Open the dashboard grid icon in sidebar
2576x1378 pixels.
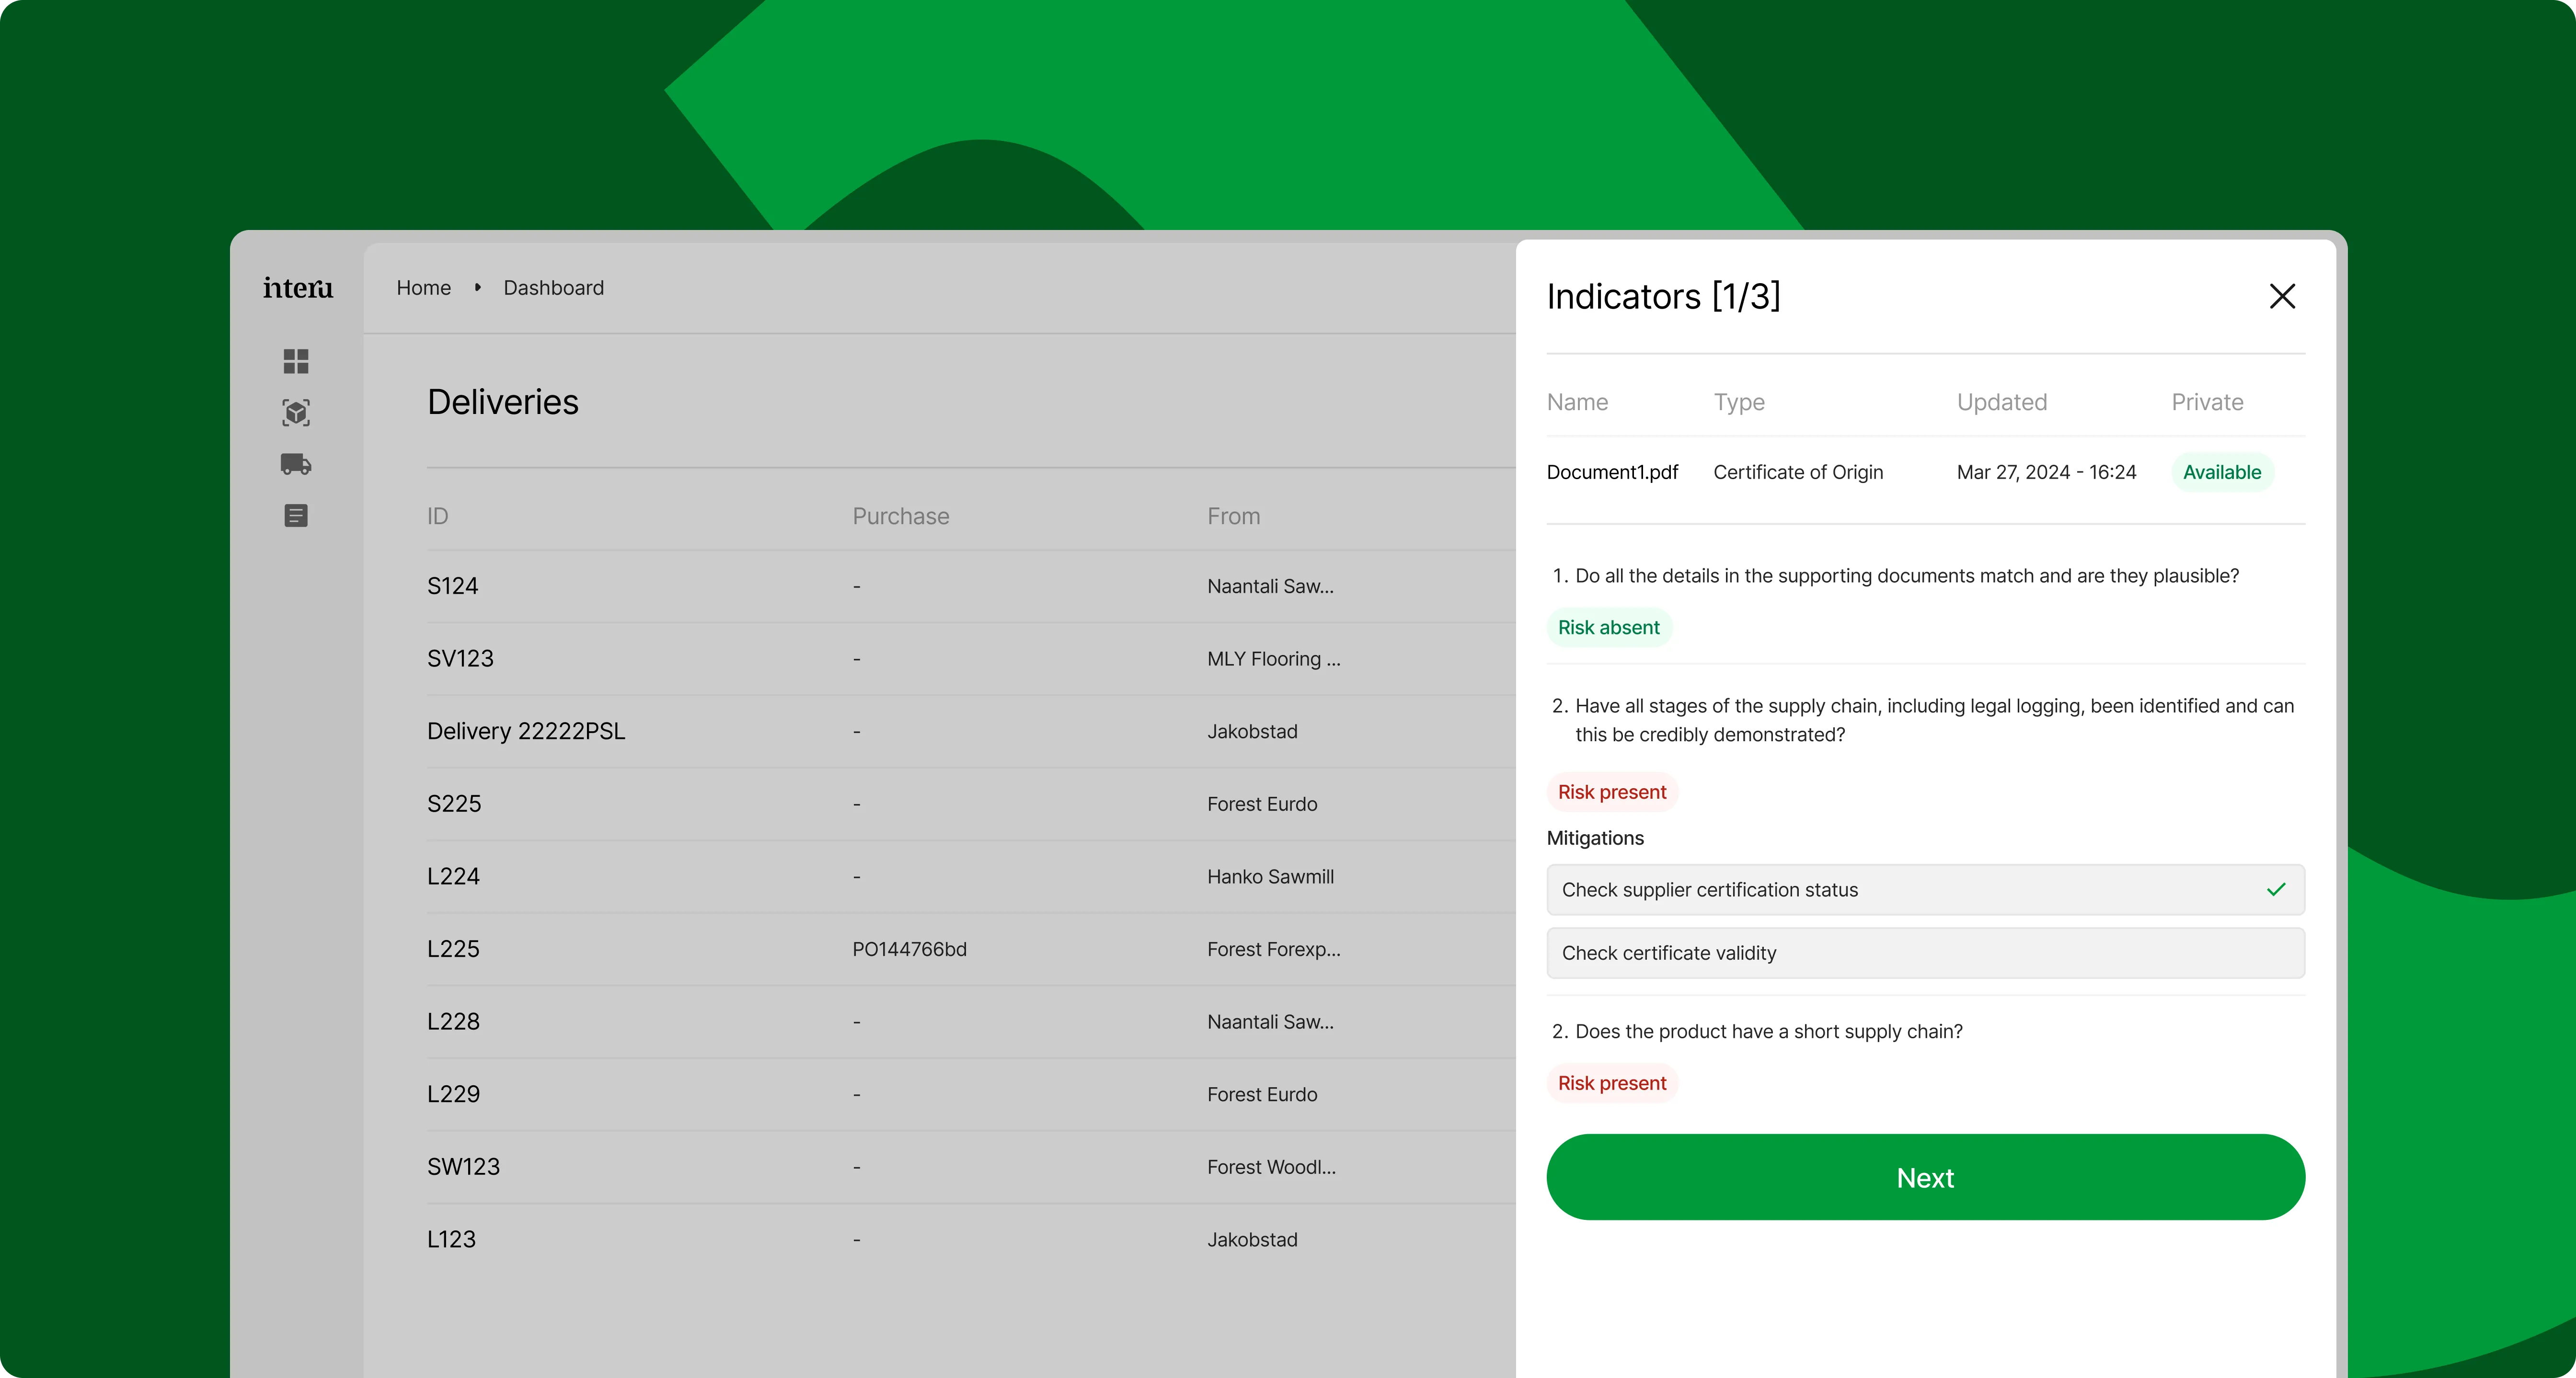296,361
